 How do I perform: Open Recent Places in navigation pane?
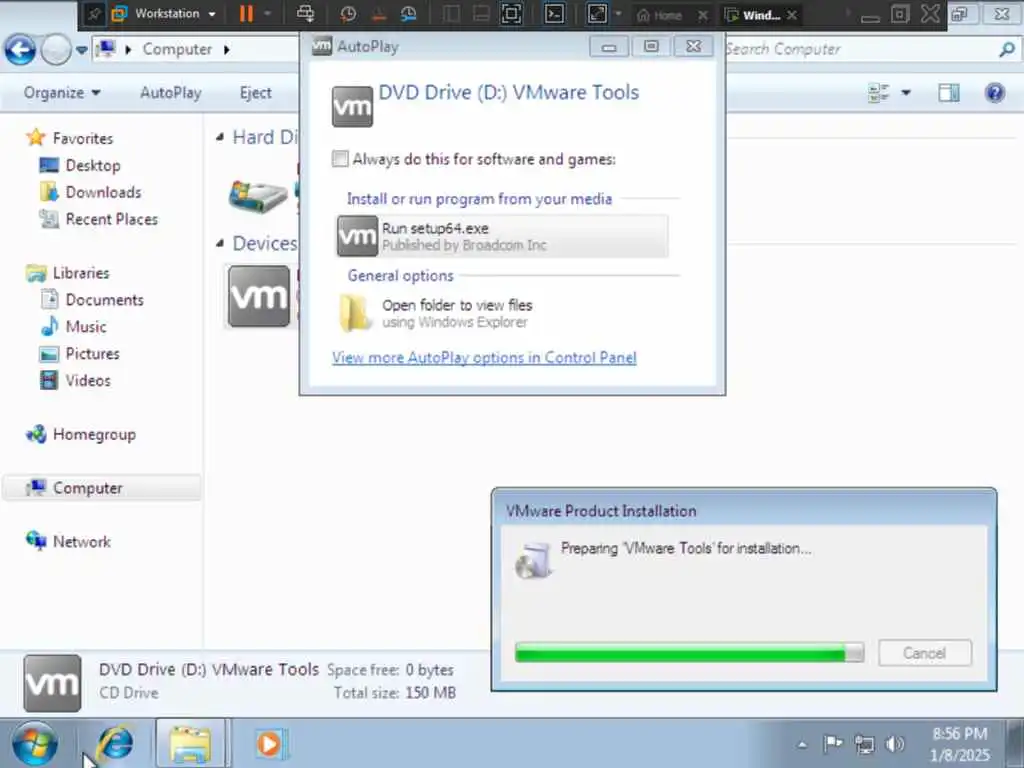point(112,219)
